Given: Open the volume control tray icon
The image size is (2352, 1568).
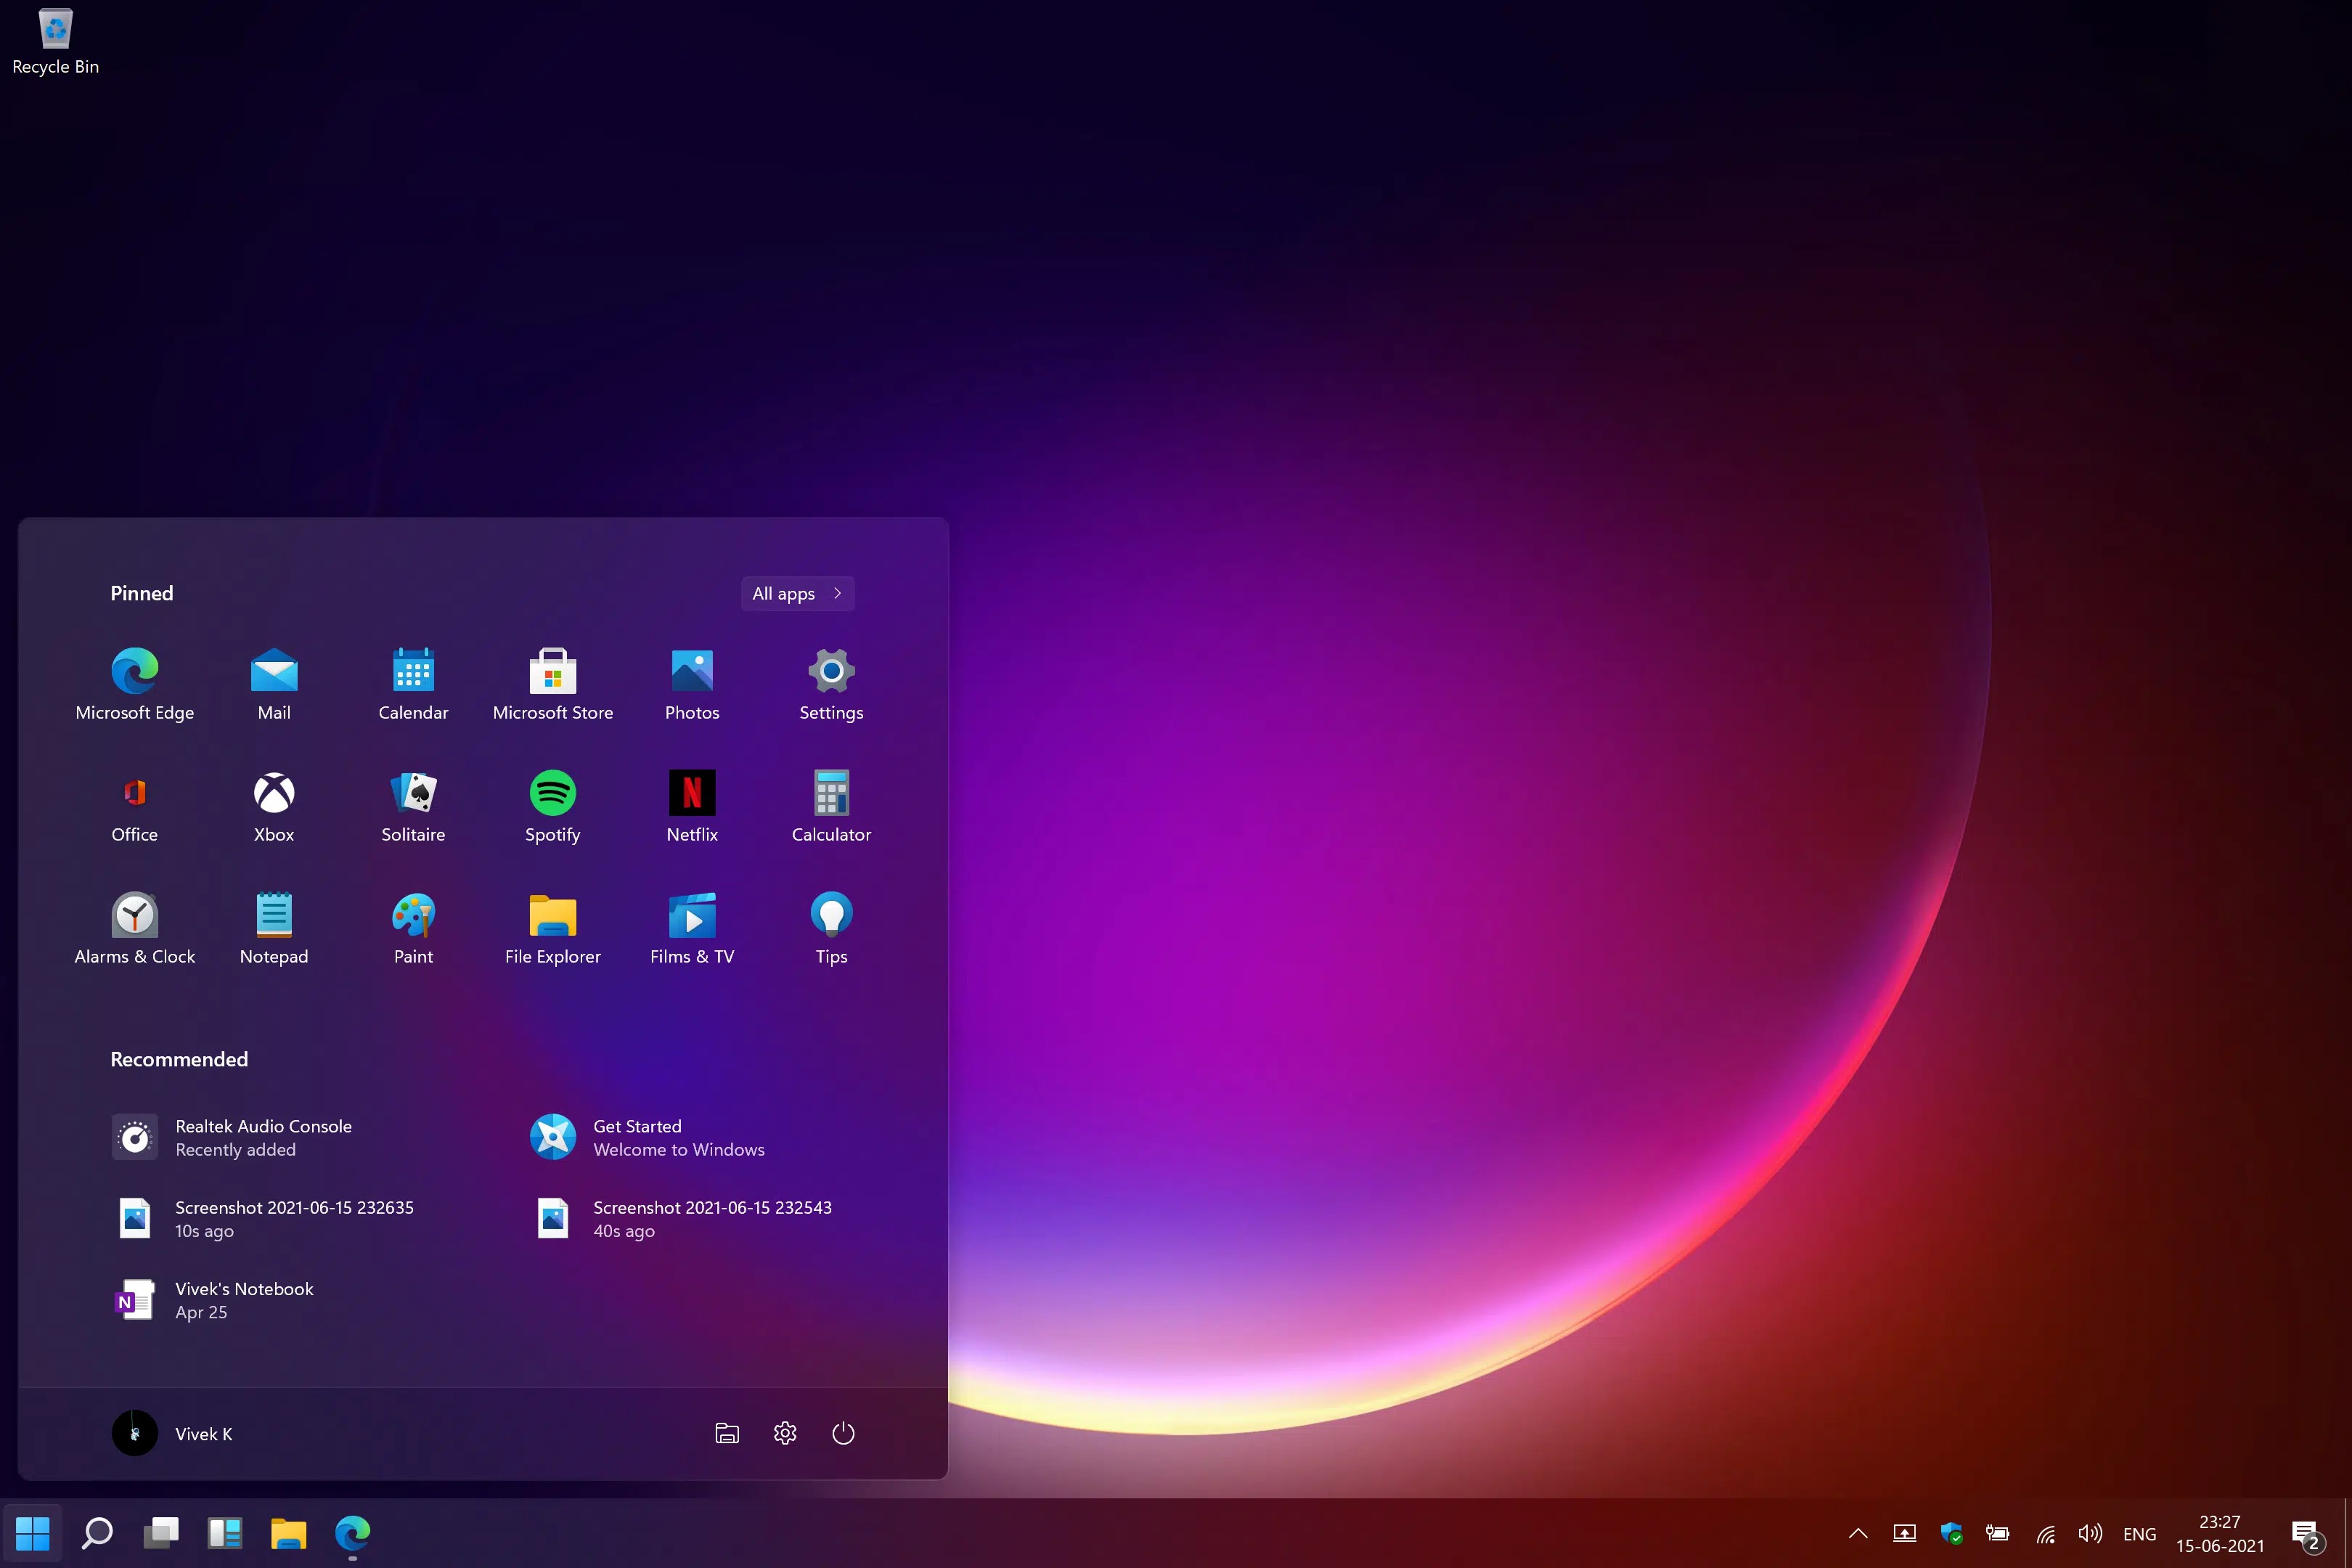Looking at the screenshot, I should (2090, 1533).
